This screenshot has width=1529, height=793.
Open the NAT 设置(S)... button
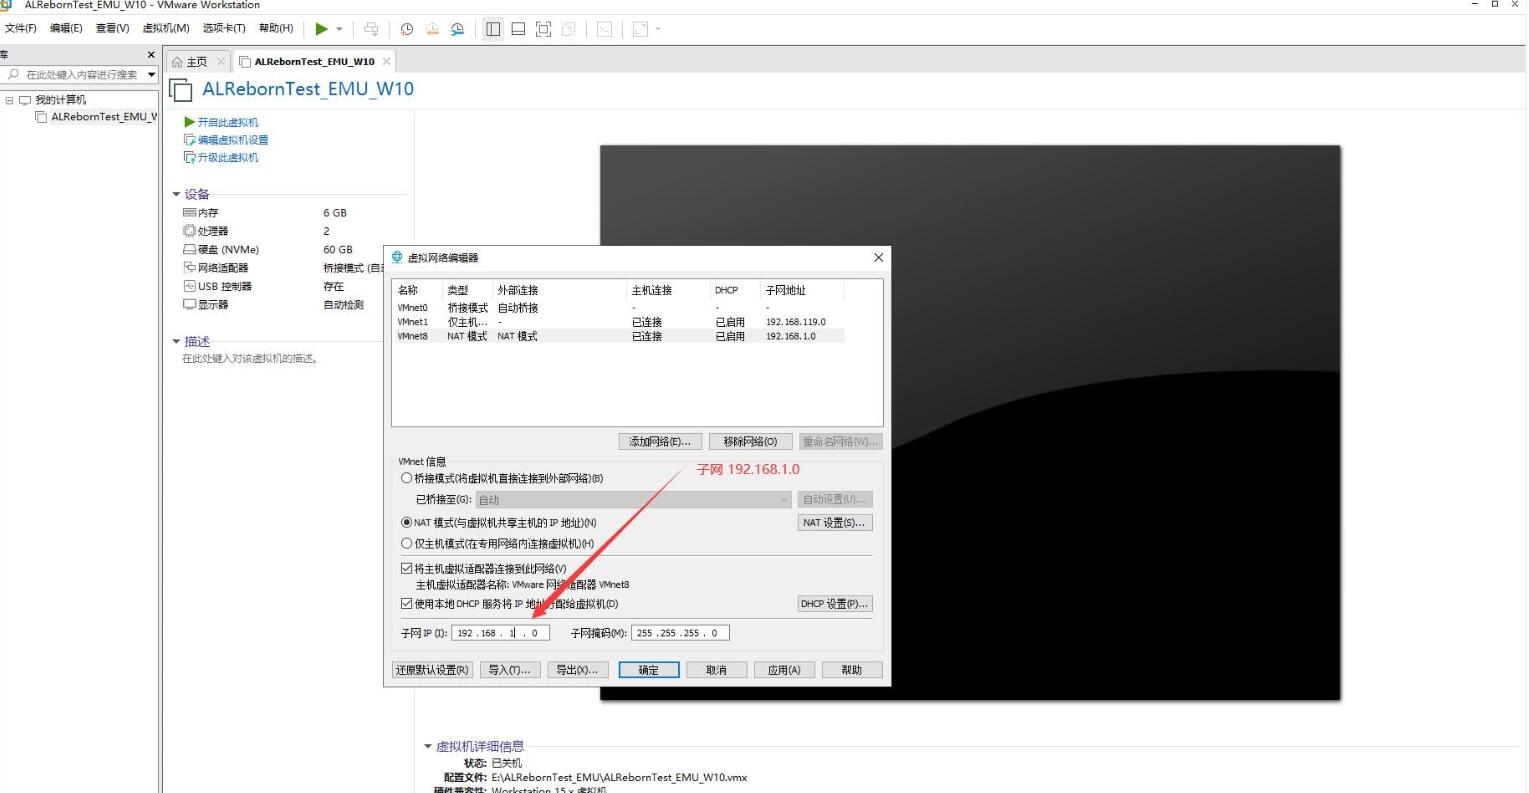click(835, 522)
